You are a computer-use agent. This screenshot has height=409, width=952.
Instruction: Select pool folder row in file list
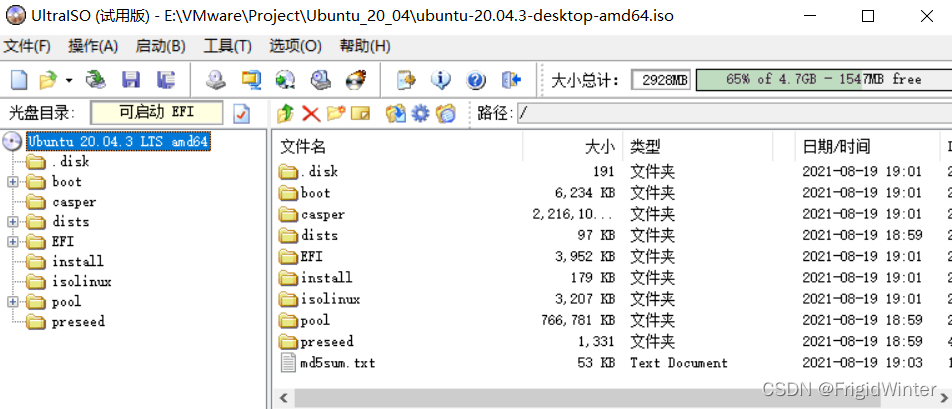click(315, 320)
